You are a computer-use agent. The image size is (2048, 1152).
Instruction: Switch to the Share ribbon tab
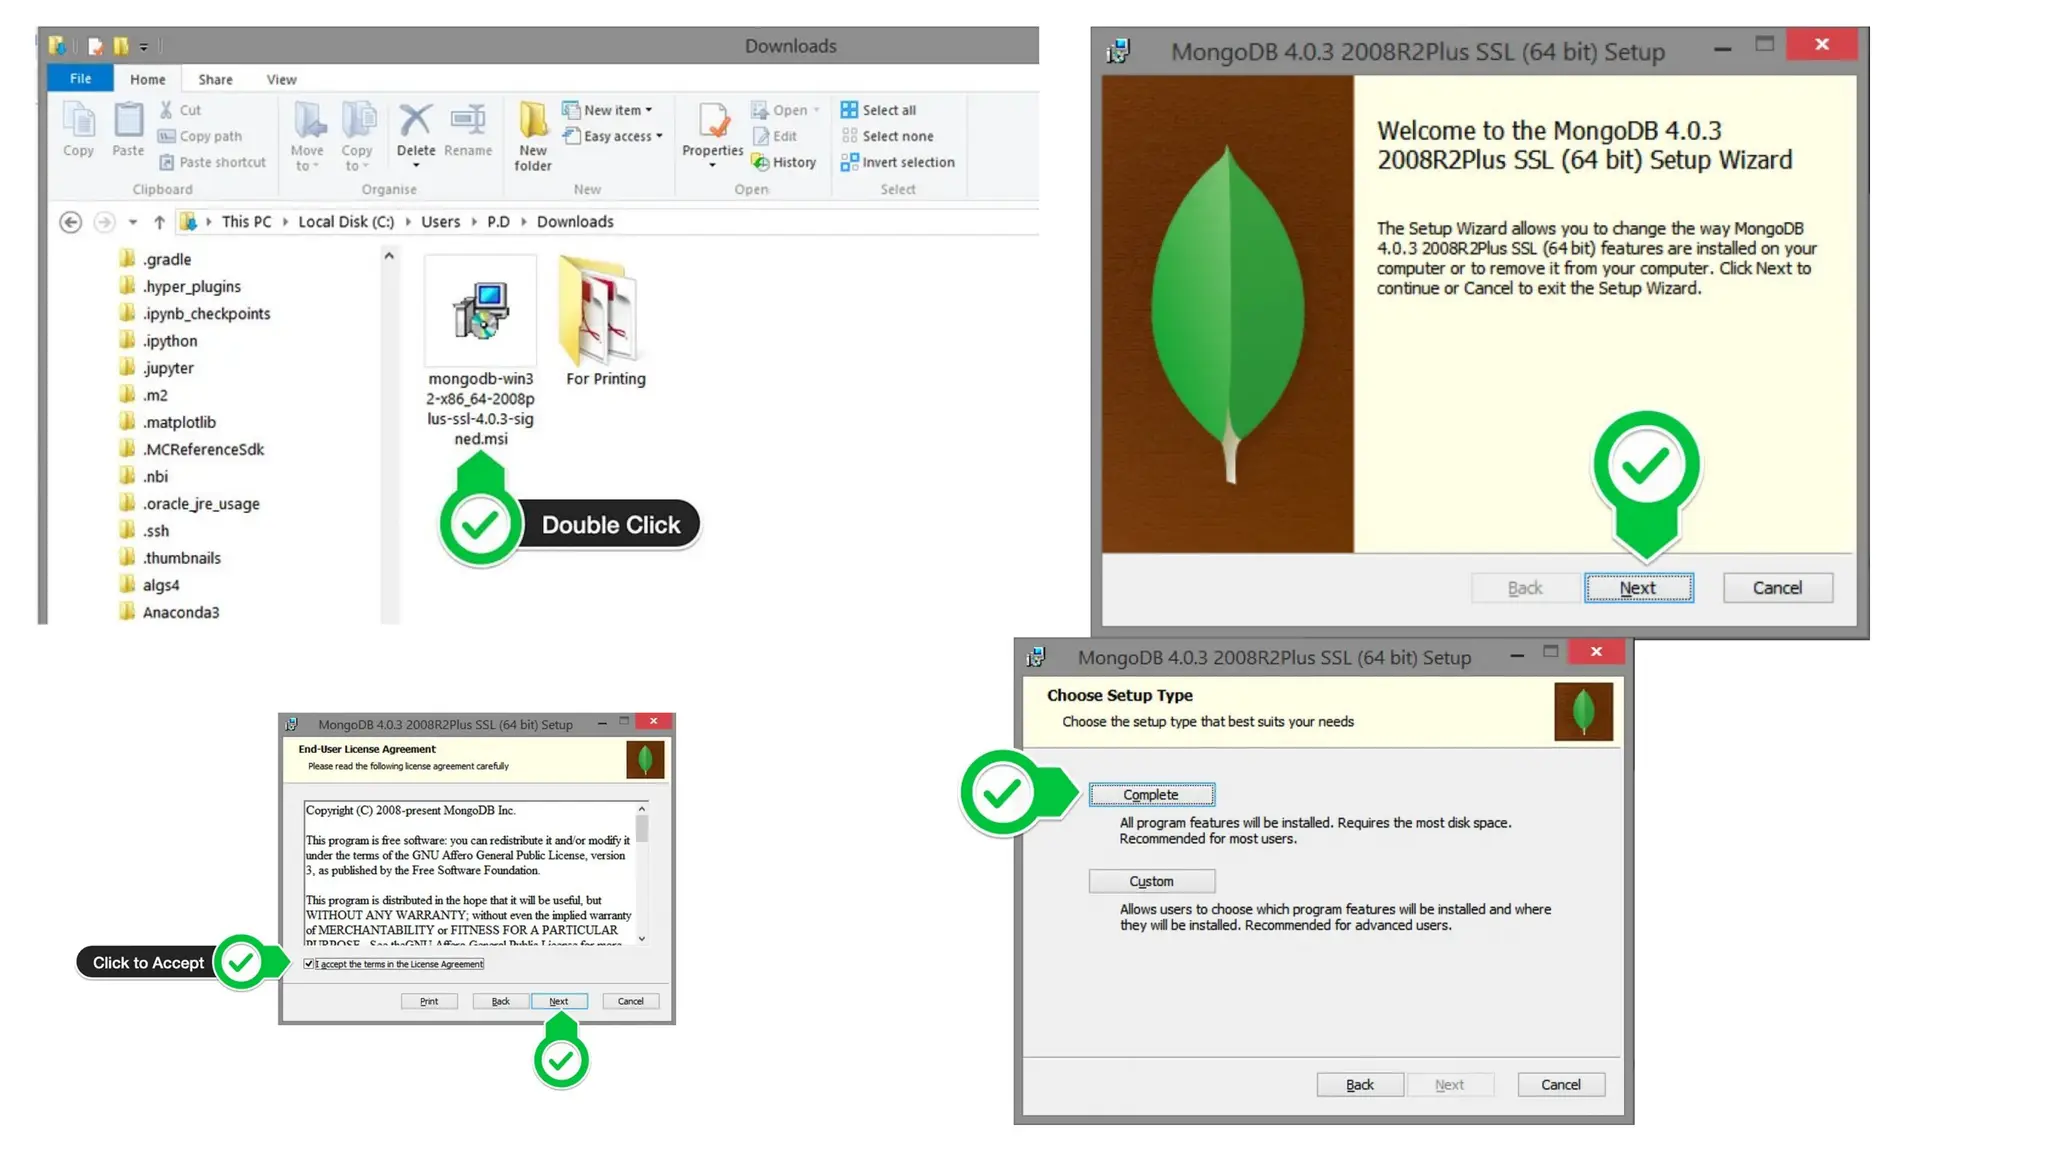click(215, 79)
